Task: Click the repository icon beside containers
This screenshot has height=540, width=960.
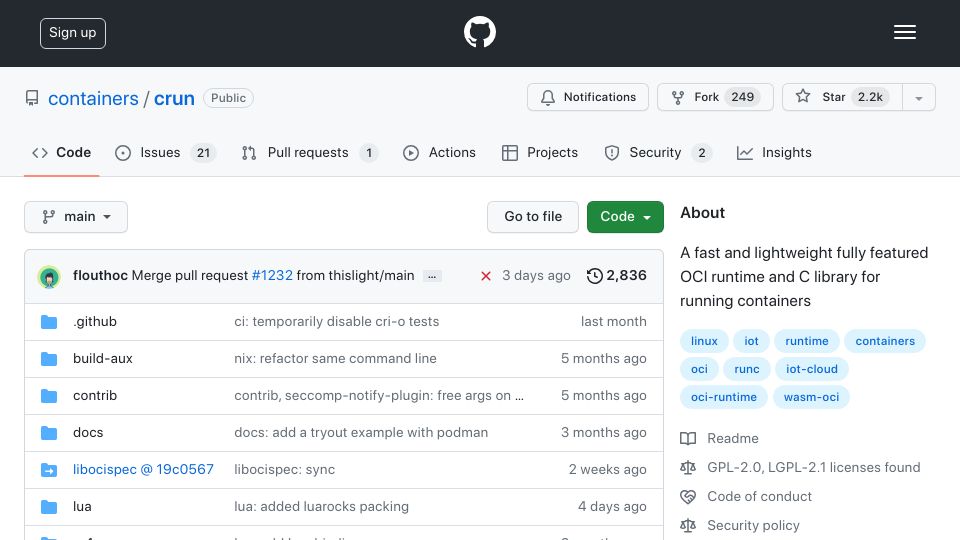Action: pos(32,98)
